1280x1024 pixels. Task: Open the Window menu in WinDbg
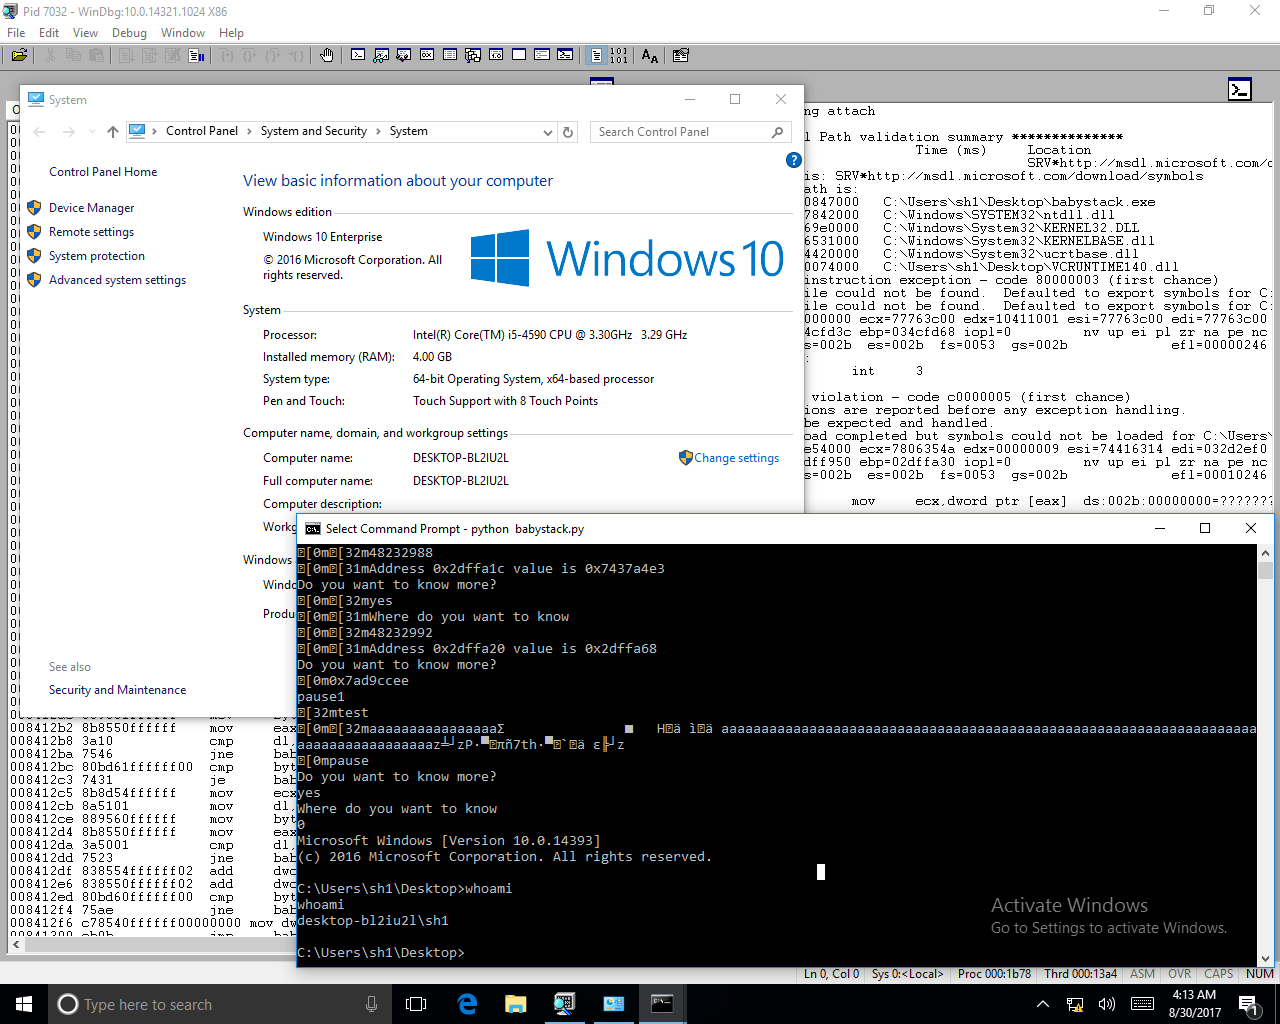pyautogui.click(x=182, y=33)
